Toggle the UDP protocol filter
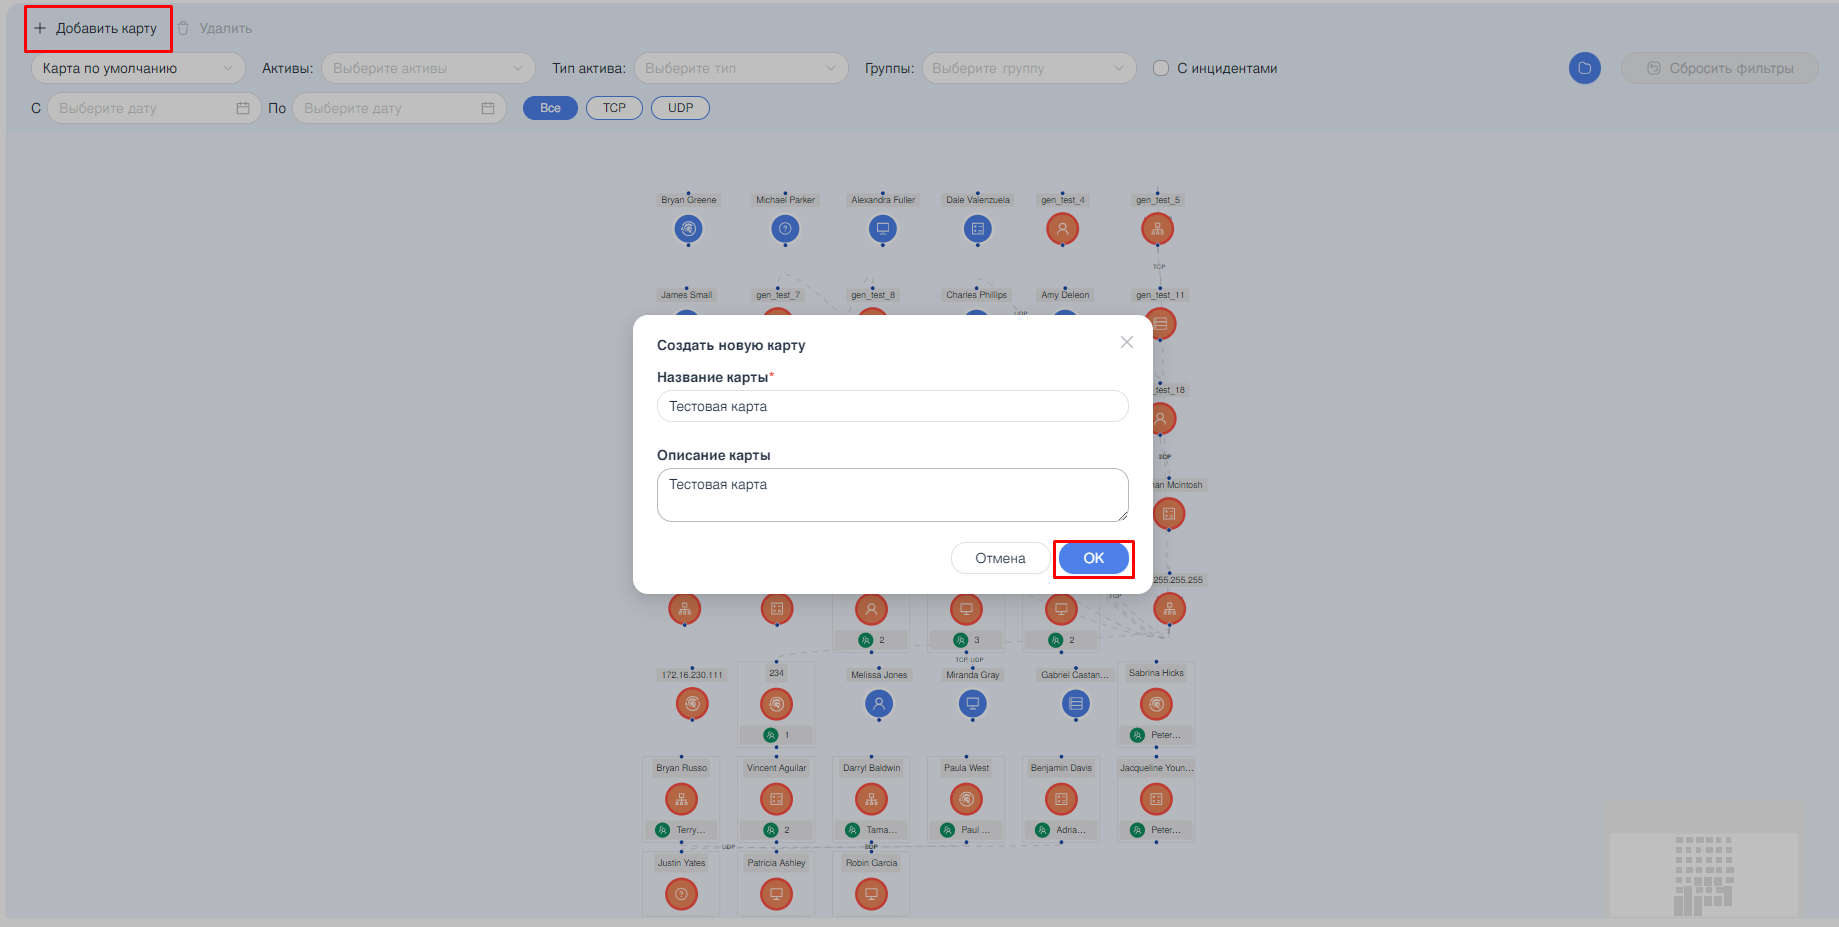Viewport: 1839px width, 927px height. (x=680, y=108)
